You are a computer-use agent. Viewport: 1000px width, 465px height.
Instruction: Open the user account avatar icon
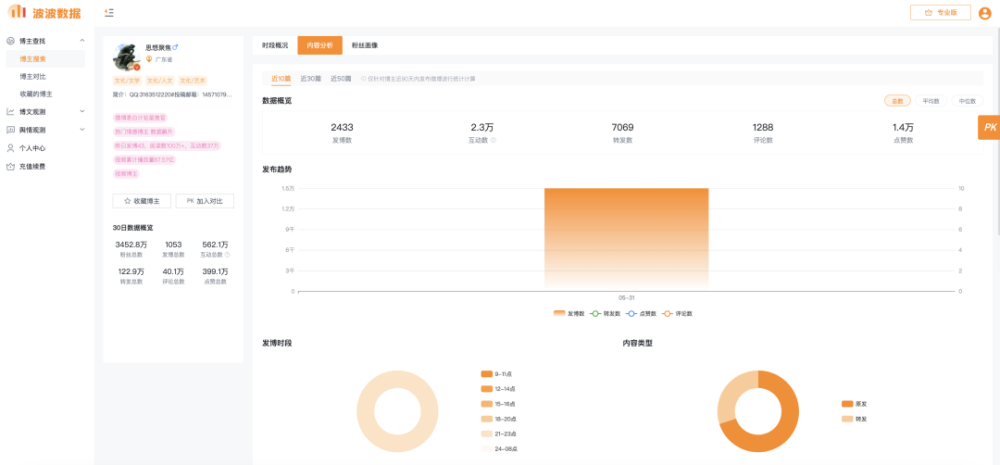click(x=985, y=13)
